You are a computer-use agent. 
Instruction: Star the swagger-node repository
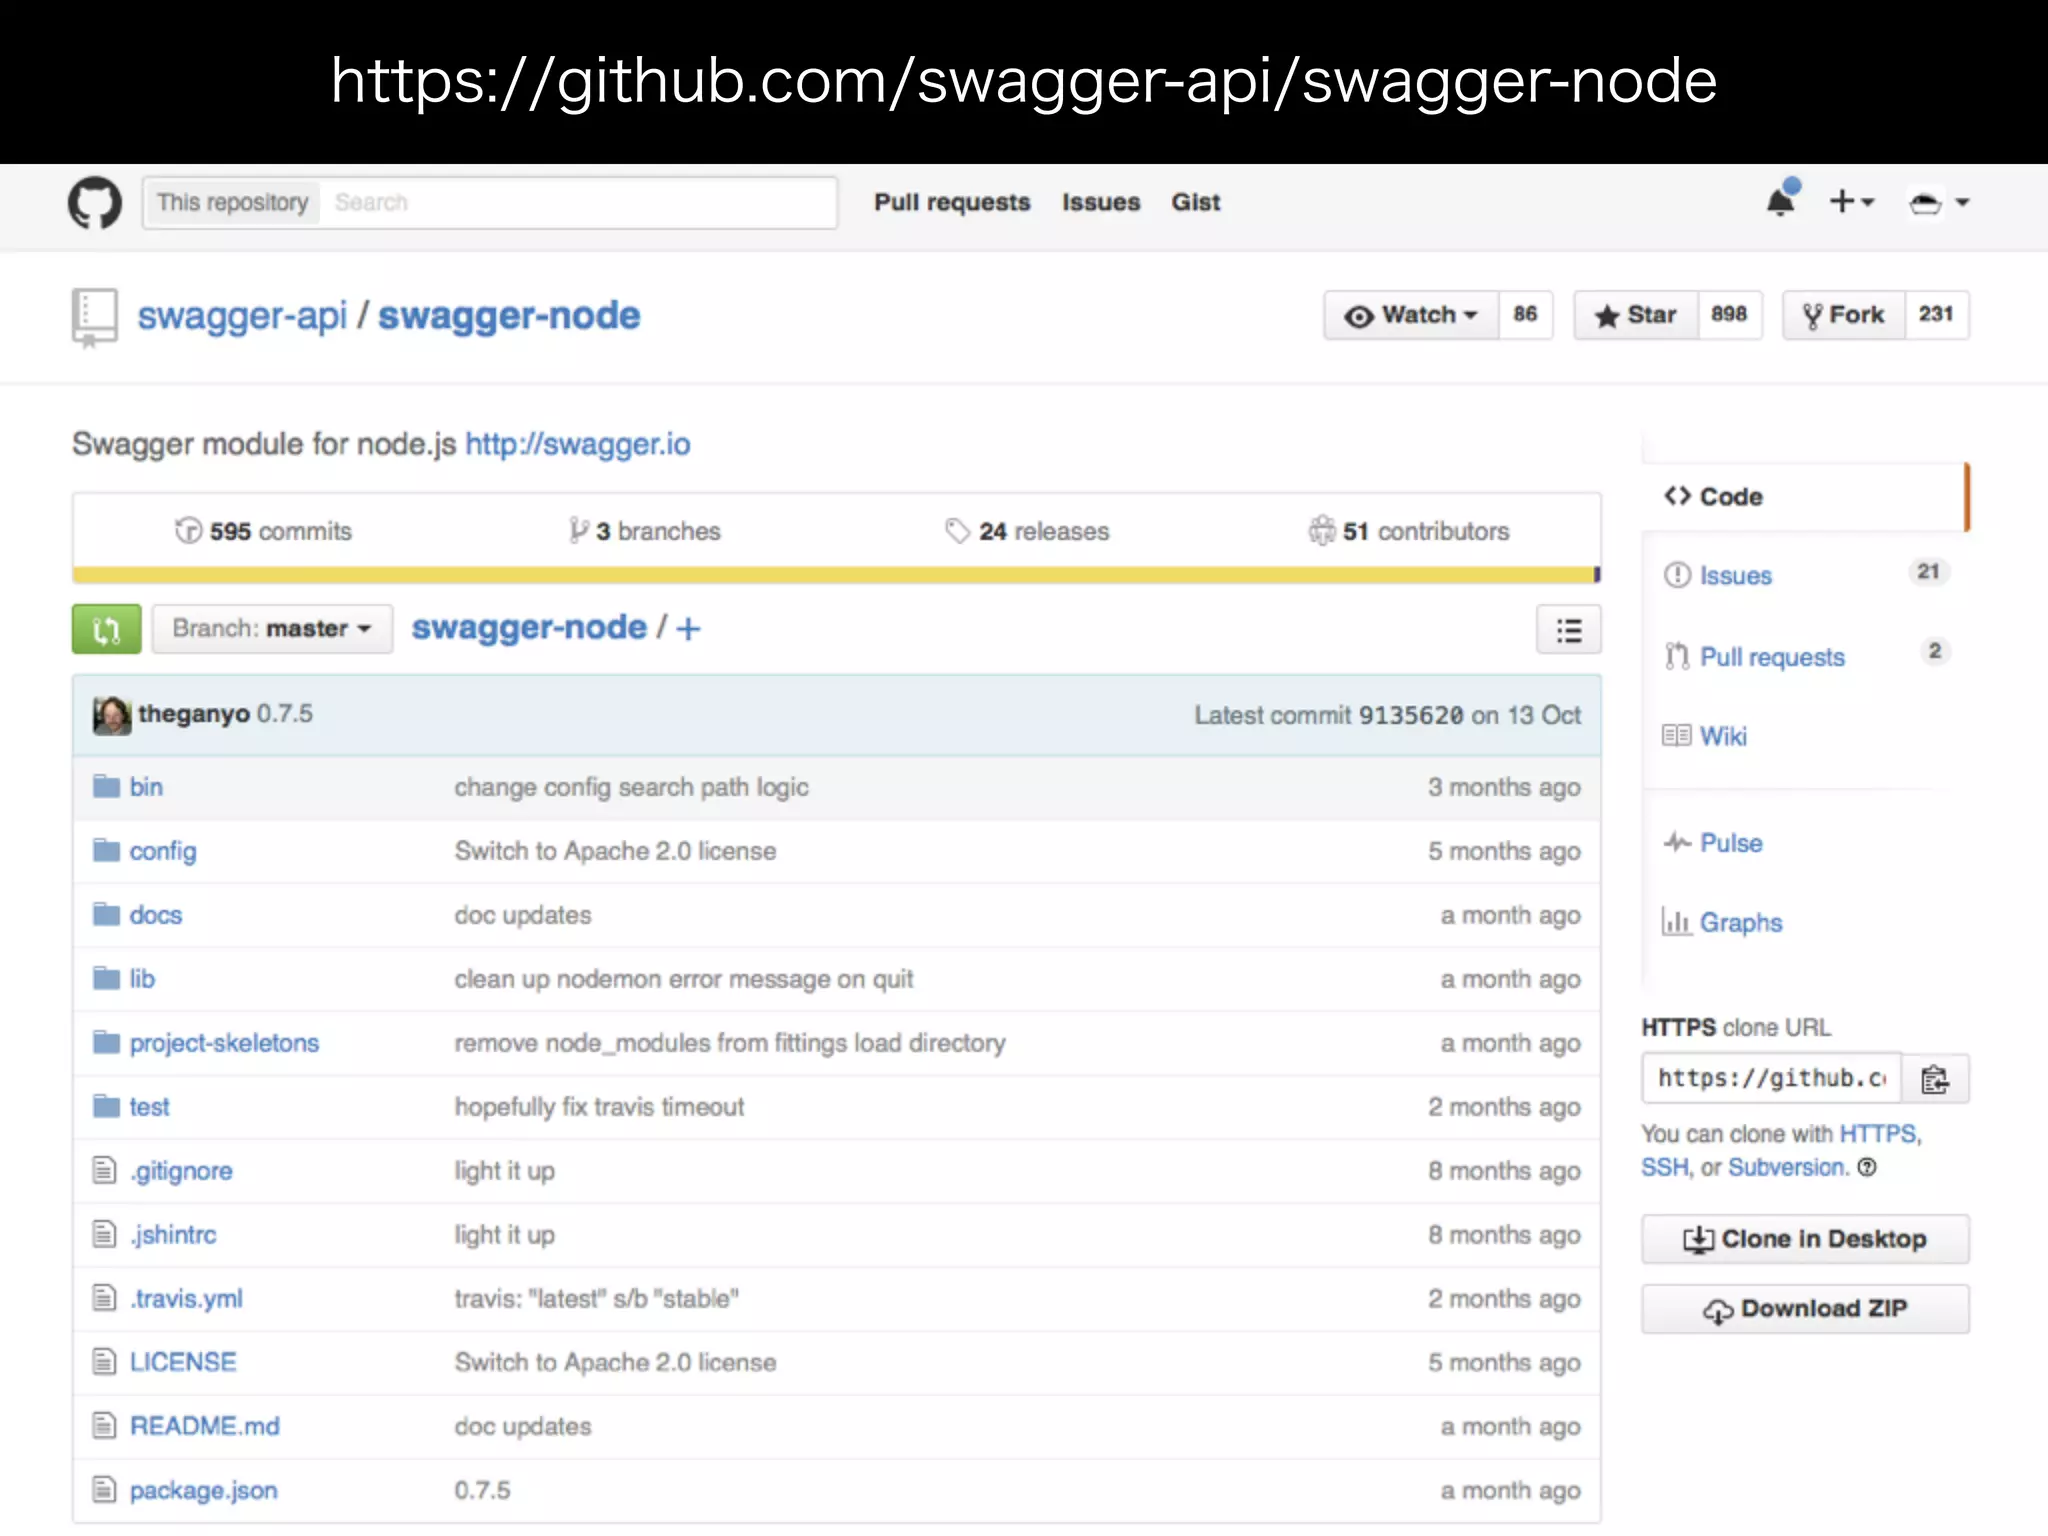(1636, 315)
